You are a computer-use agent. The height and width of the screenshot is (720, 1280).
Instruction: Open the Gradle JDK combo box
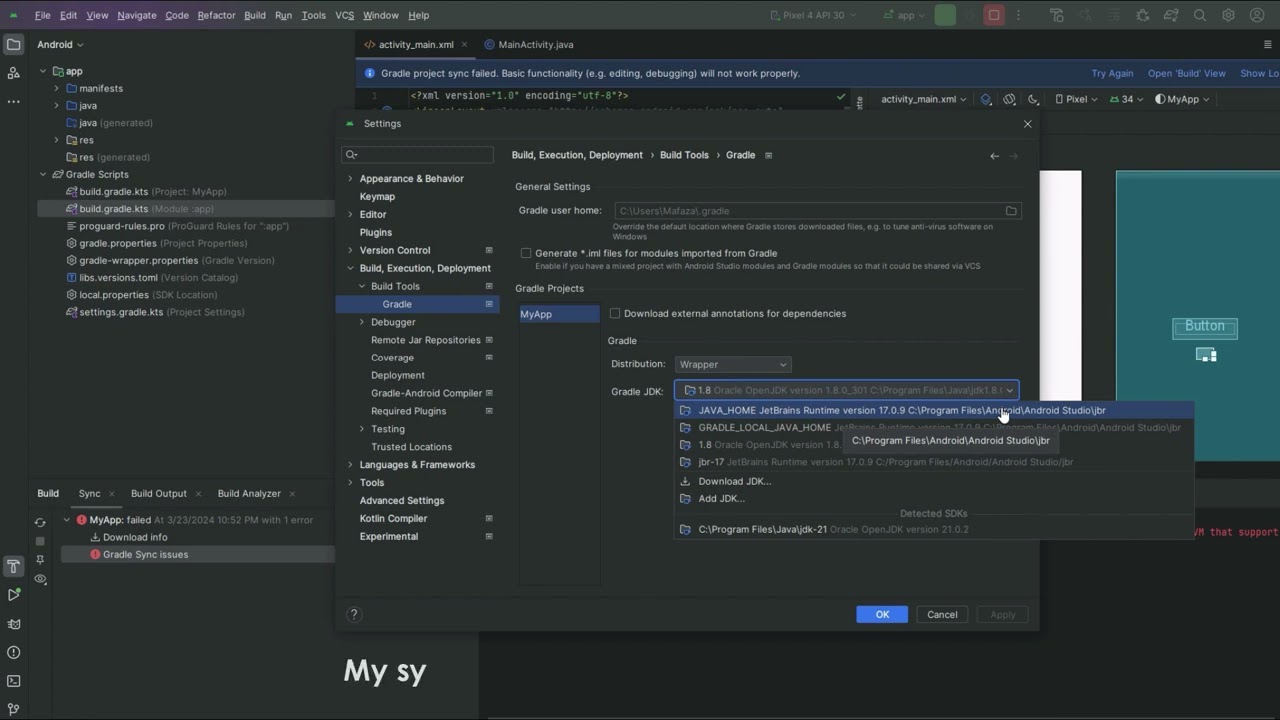(x=847, y=390)
